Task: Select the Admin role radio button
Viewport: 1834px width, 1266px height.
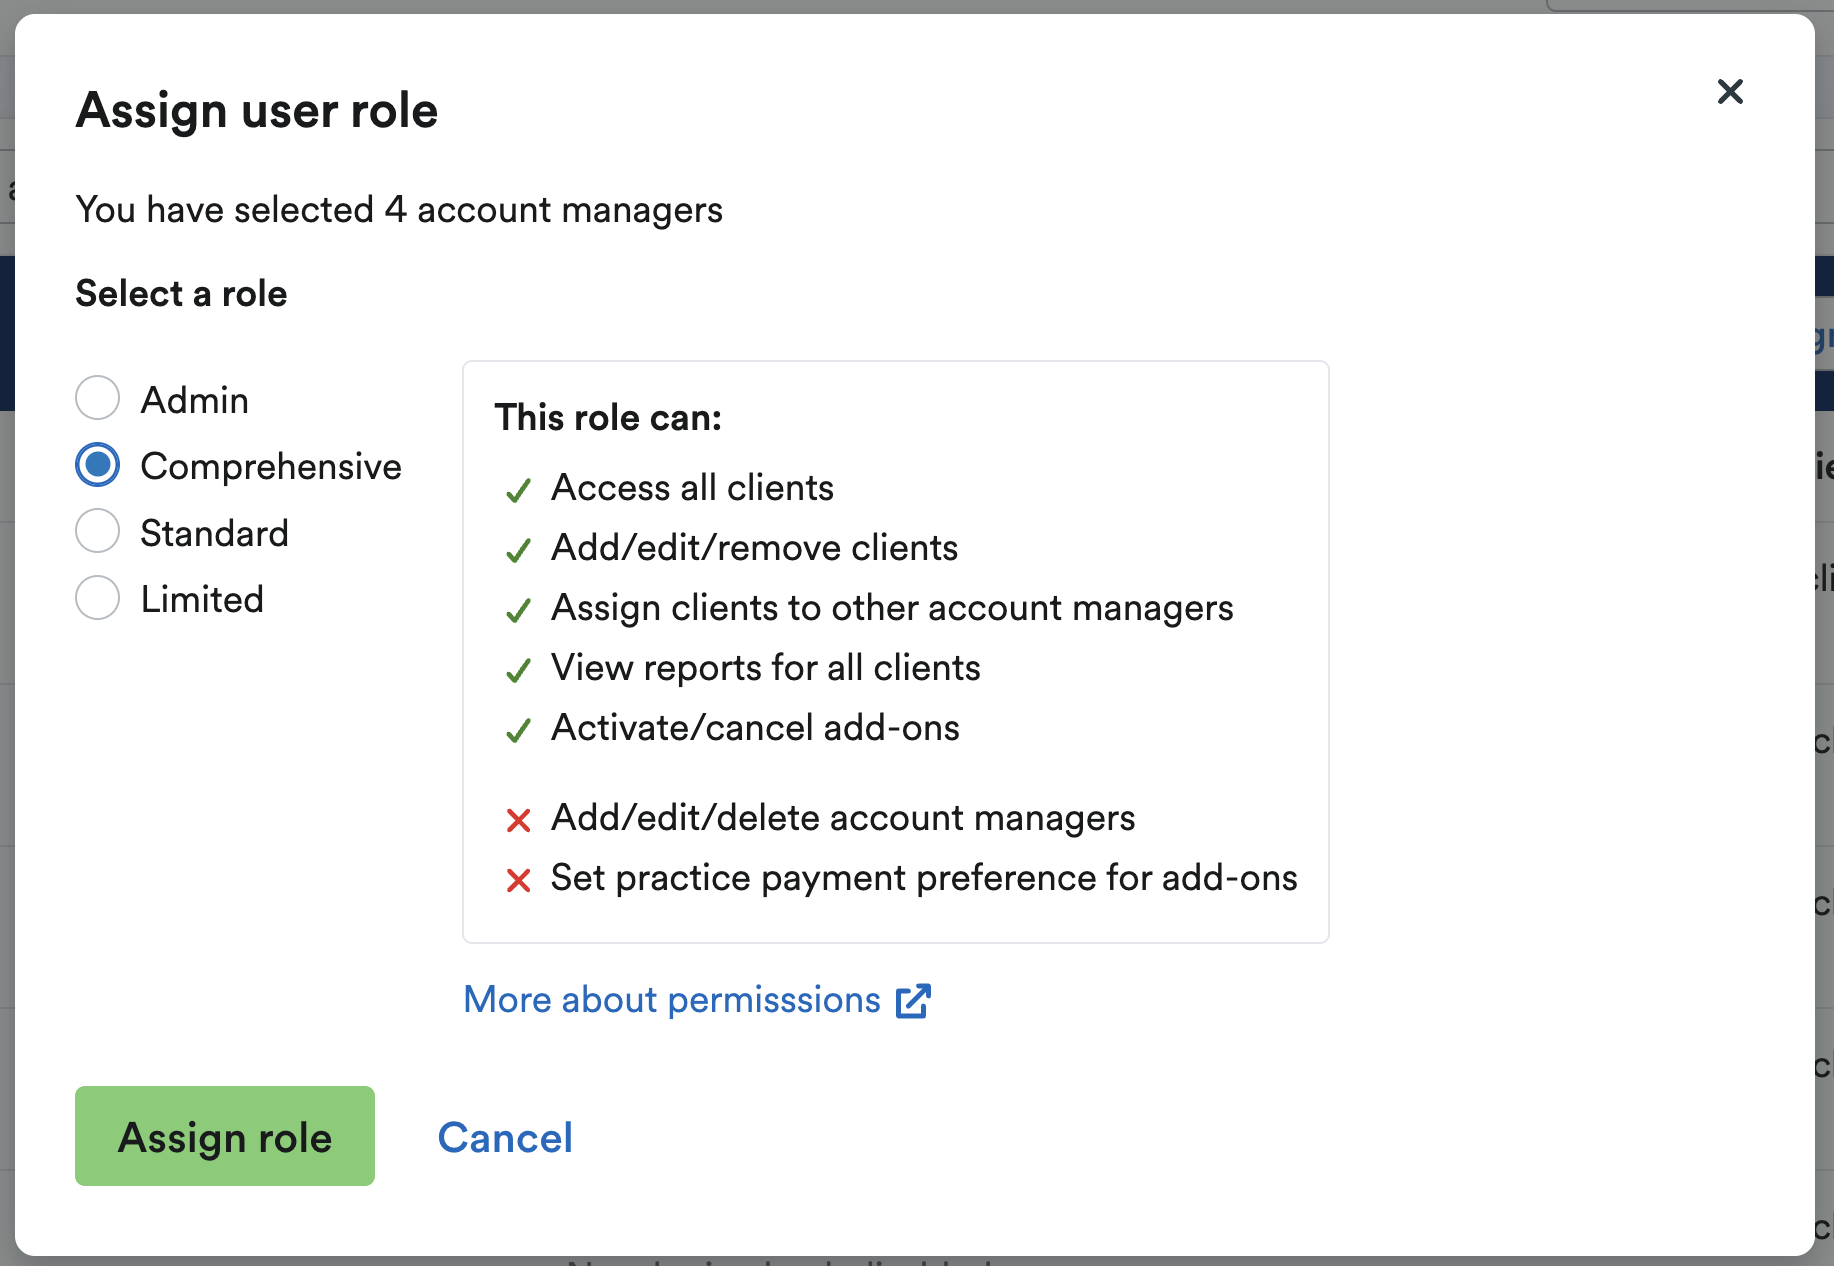Action: tap(98, 398)
